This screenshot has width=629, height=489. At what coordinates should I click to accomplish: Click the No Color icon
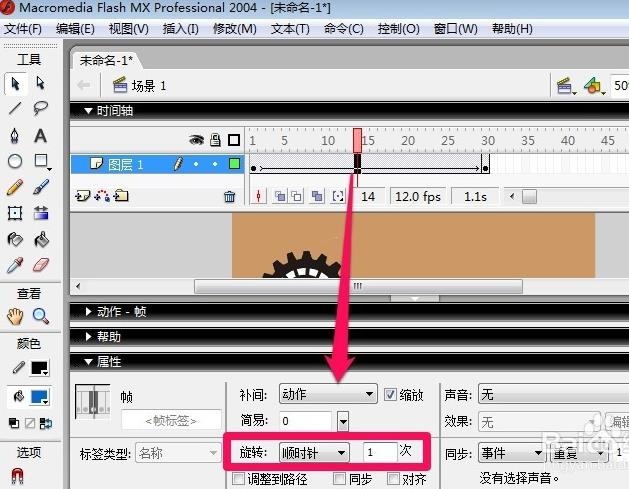30,423
